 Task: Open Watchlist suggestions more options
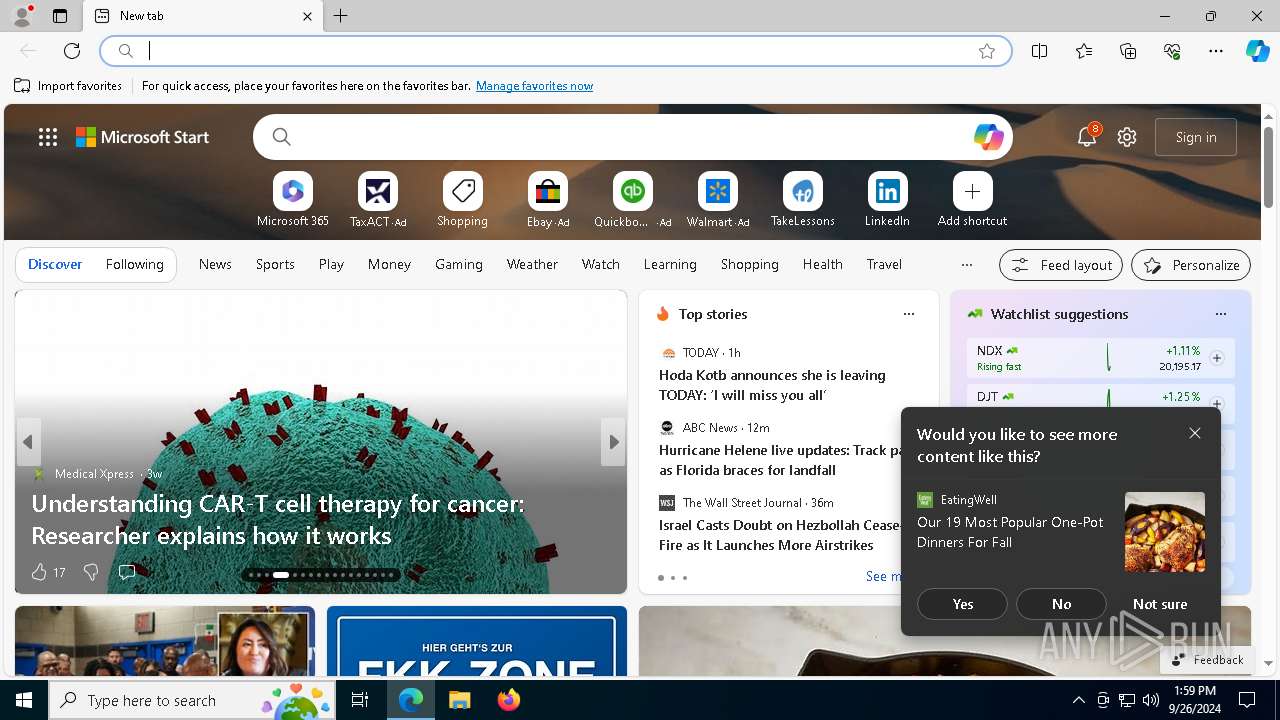[x=1220, y=314]
